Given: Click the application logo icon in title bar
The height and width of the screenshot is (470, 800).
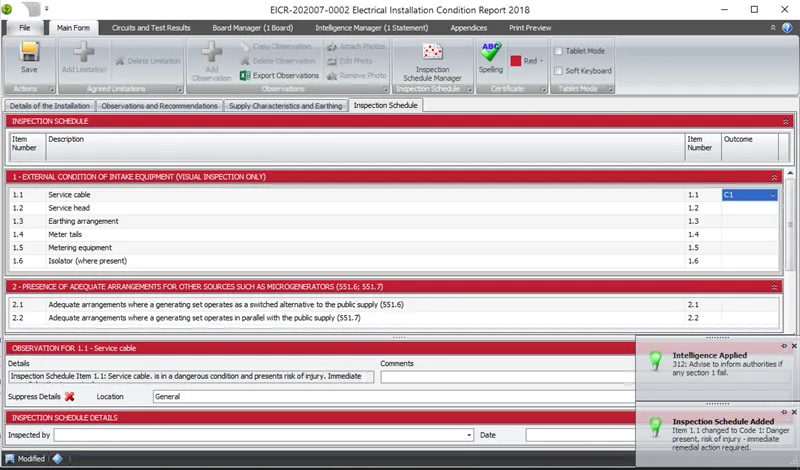Looking at the screenshot, I should coord(7,9).
